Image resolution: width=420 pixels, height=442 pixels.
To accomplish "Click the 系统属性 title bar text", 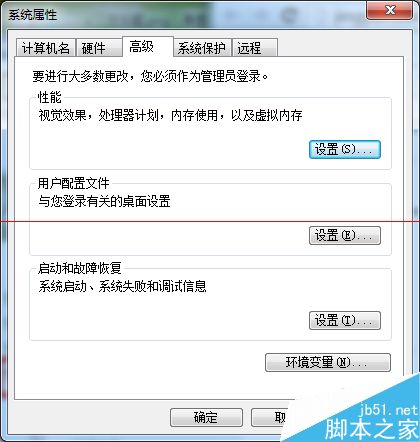I will (32, 15).
